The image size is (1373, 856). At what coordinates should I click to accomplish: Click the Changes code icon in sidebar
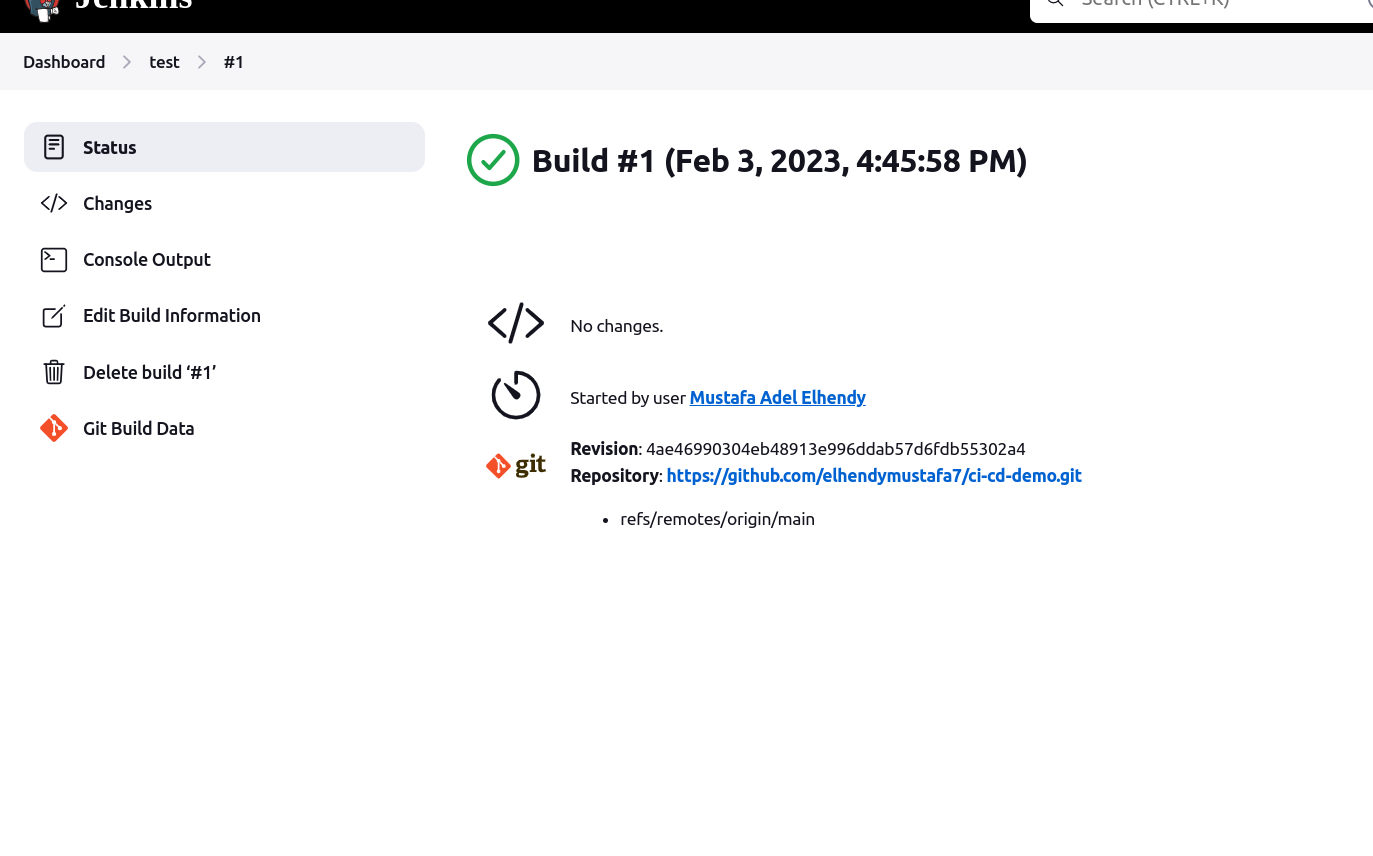coord(53,203)
